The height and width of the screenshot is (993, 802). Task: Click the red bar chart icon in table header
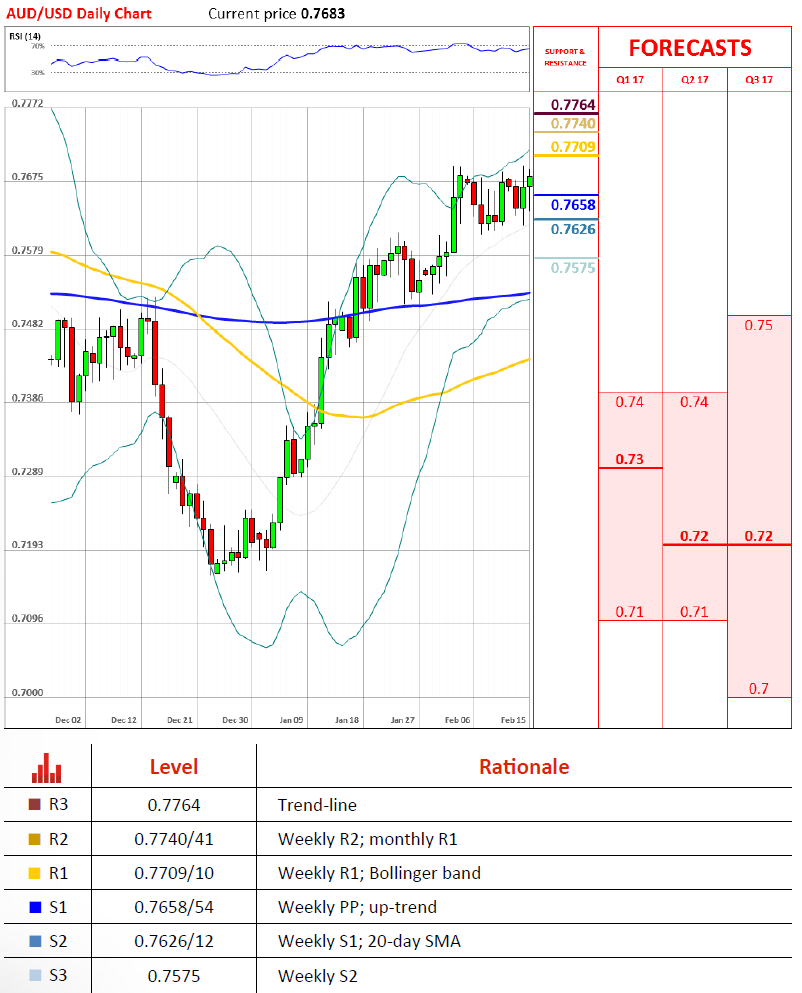pyautogui.click(x=46, y=768)
